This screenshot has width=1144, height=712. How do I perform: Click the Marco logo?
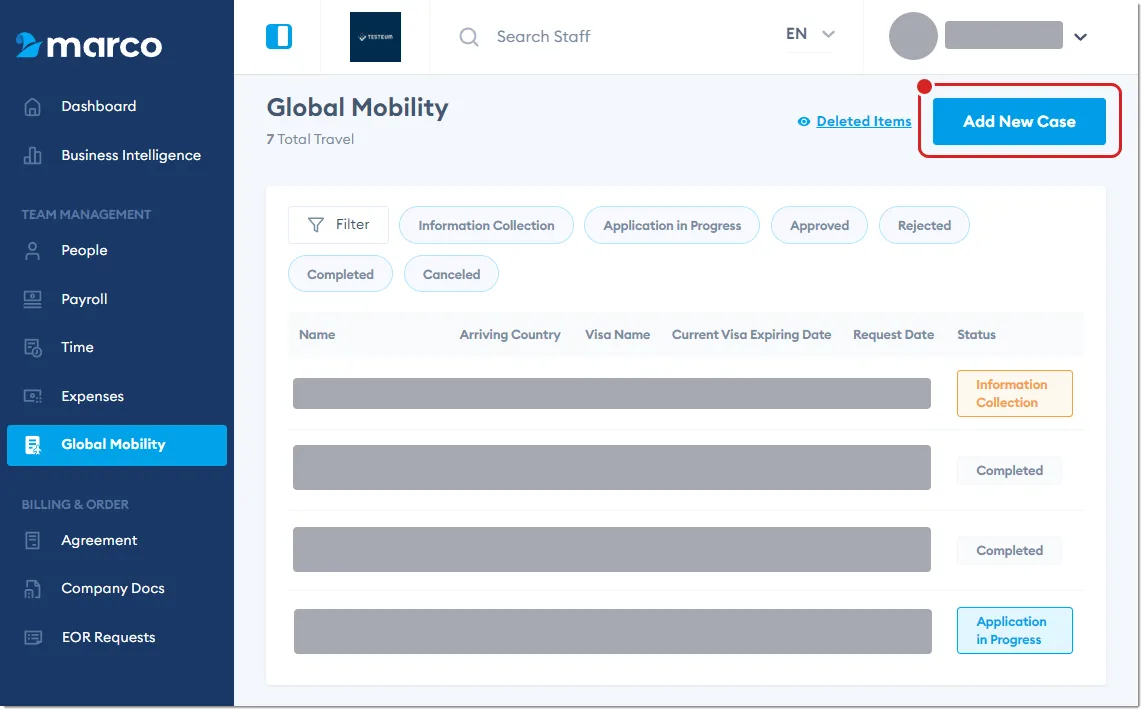(88, 45)
